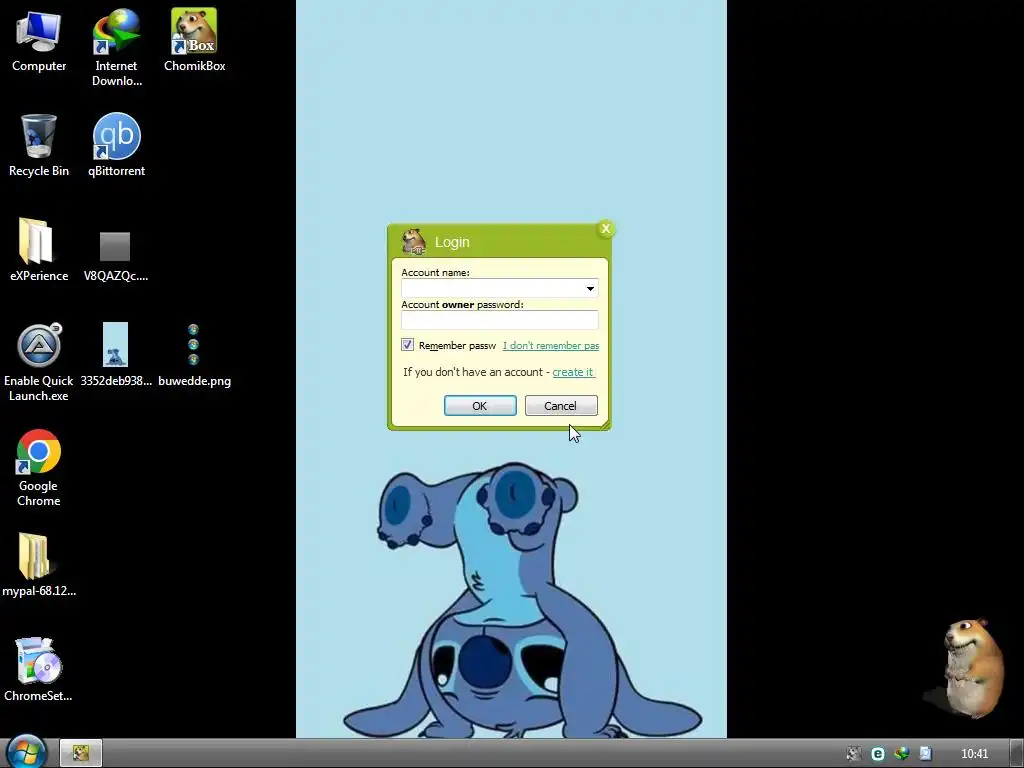Close the Login dialog with the X
The width and height of the screenshot is (1024, 768).
click(605, 229)
